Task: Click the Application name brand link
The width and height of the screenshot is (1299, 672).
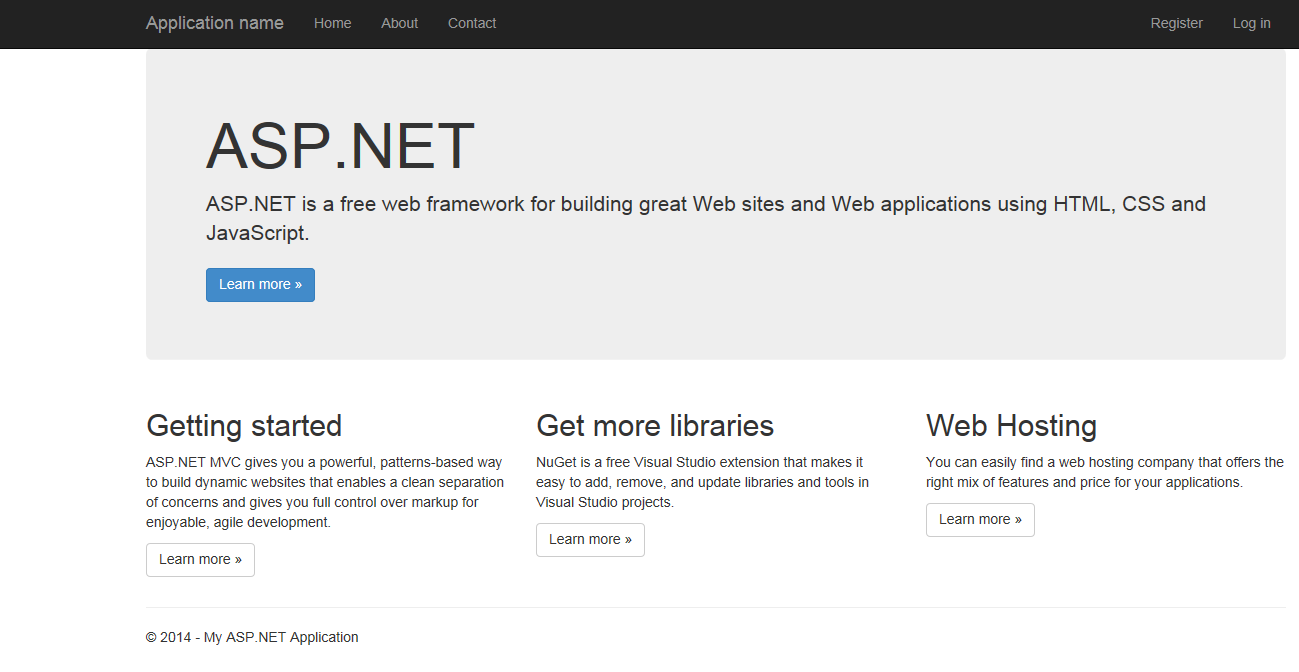Action: pyautogui.click(x=214, y=23)
